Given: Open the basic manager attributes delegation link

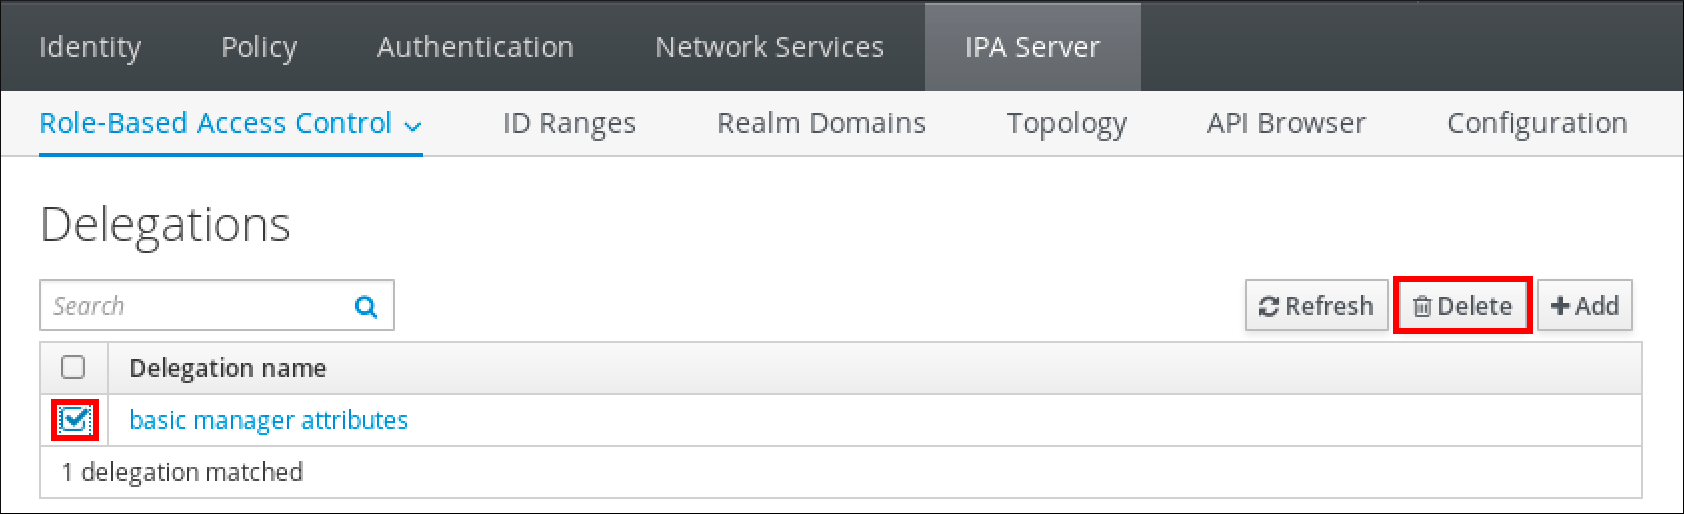Looking at the screenshot, I should (268, 420).
